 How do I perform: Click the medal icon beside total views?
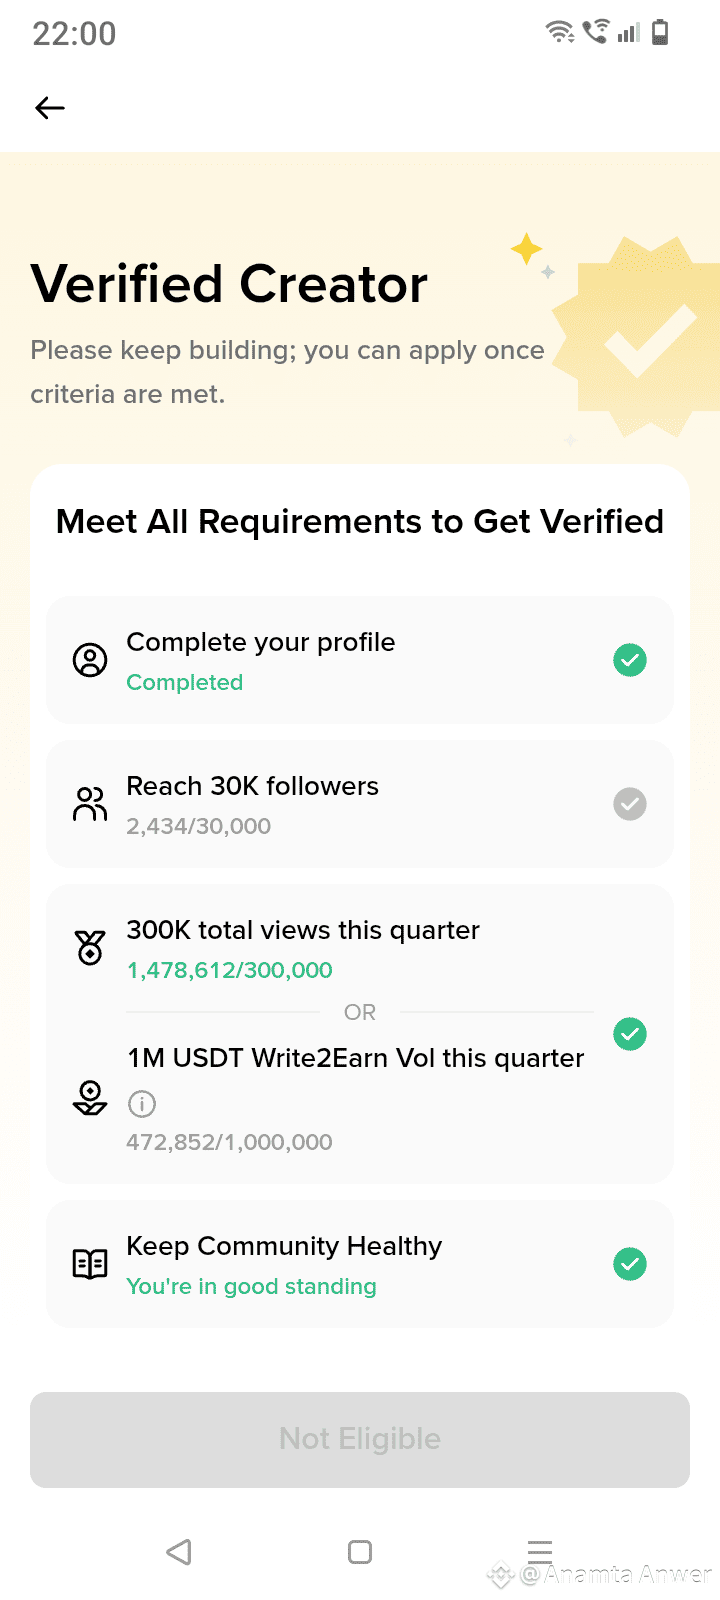[90, 947]
